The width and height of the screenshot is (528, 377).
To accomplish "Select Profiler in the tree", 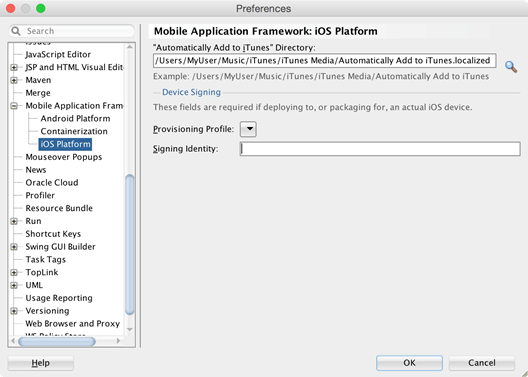I will click(40, 195).
